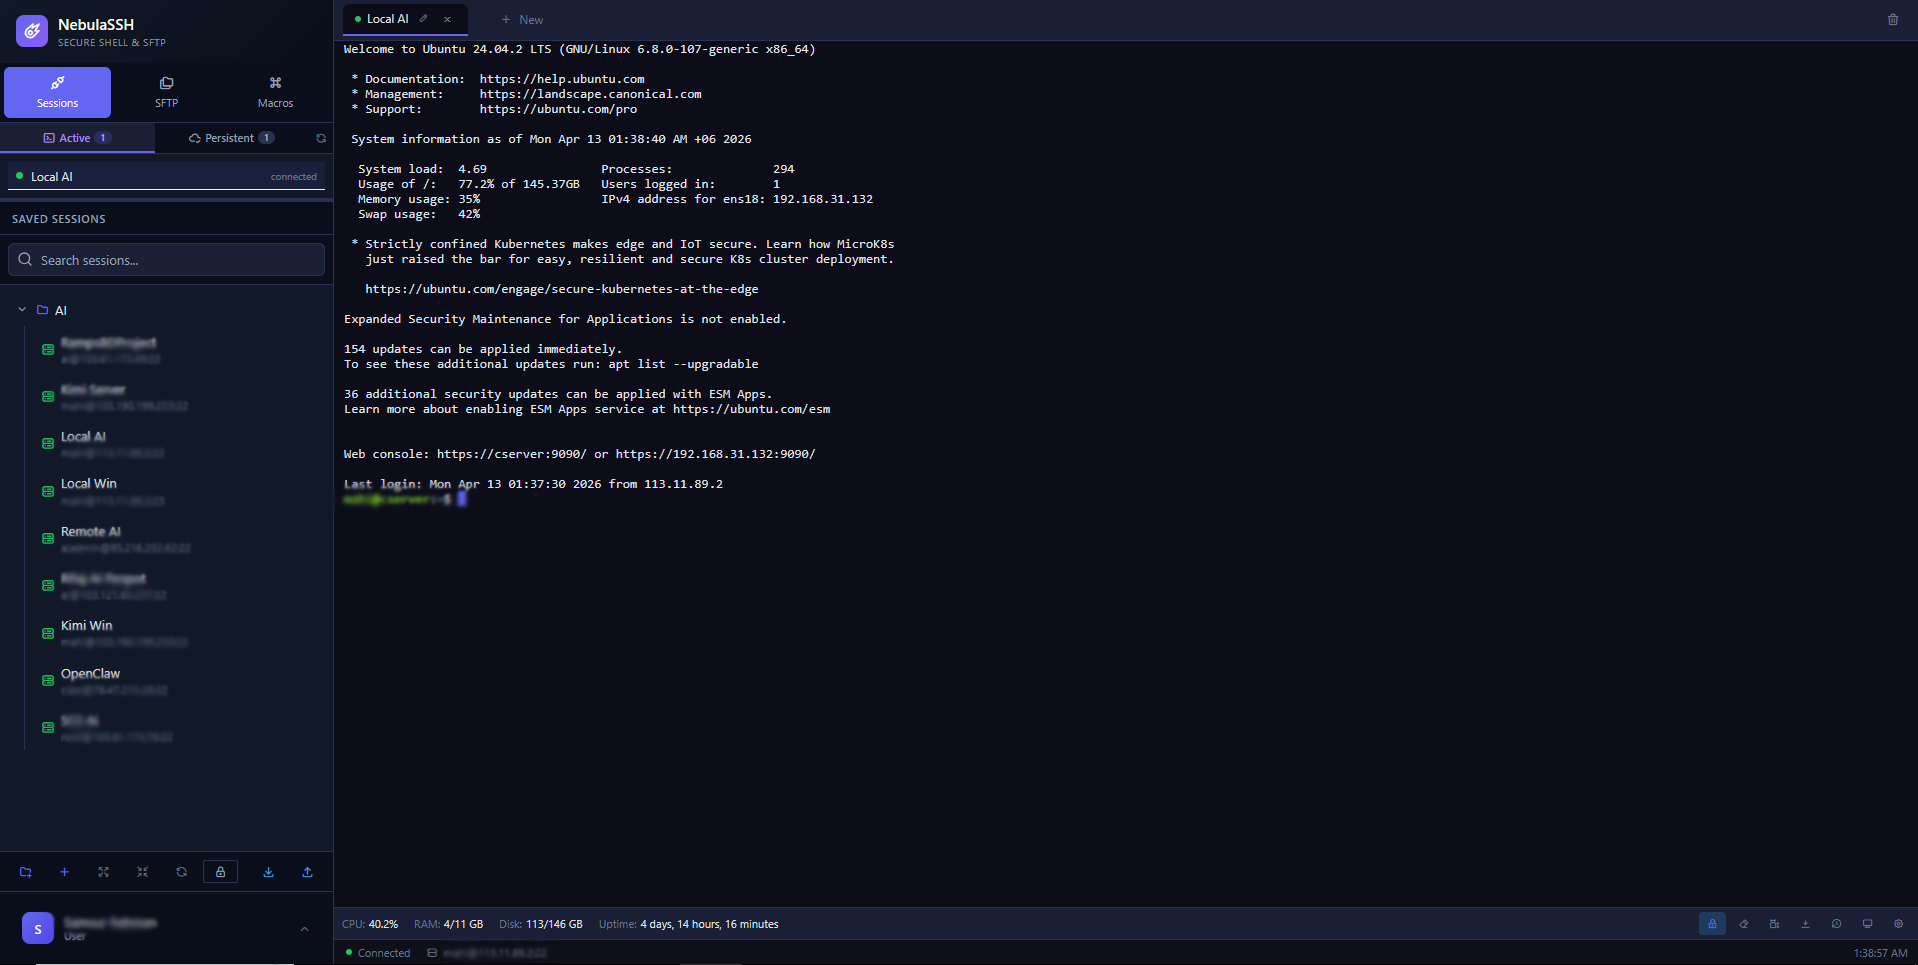Close the Local AI terminal tab
Image resolution: width=1918 pixels, height=965 pixels.
[x=447, y=19]
